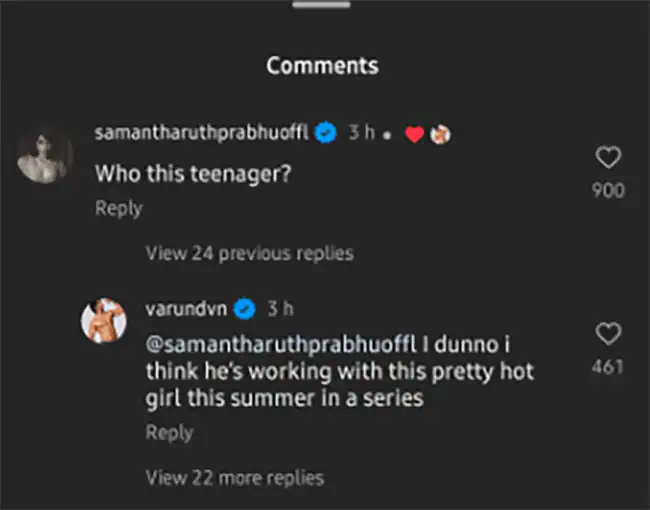Viewport: 650px width, 510px height.
Task: Grab the sheet drag handle at top
Action: pyautogui.click(x=321, y=5)
